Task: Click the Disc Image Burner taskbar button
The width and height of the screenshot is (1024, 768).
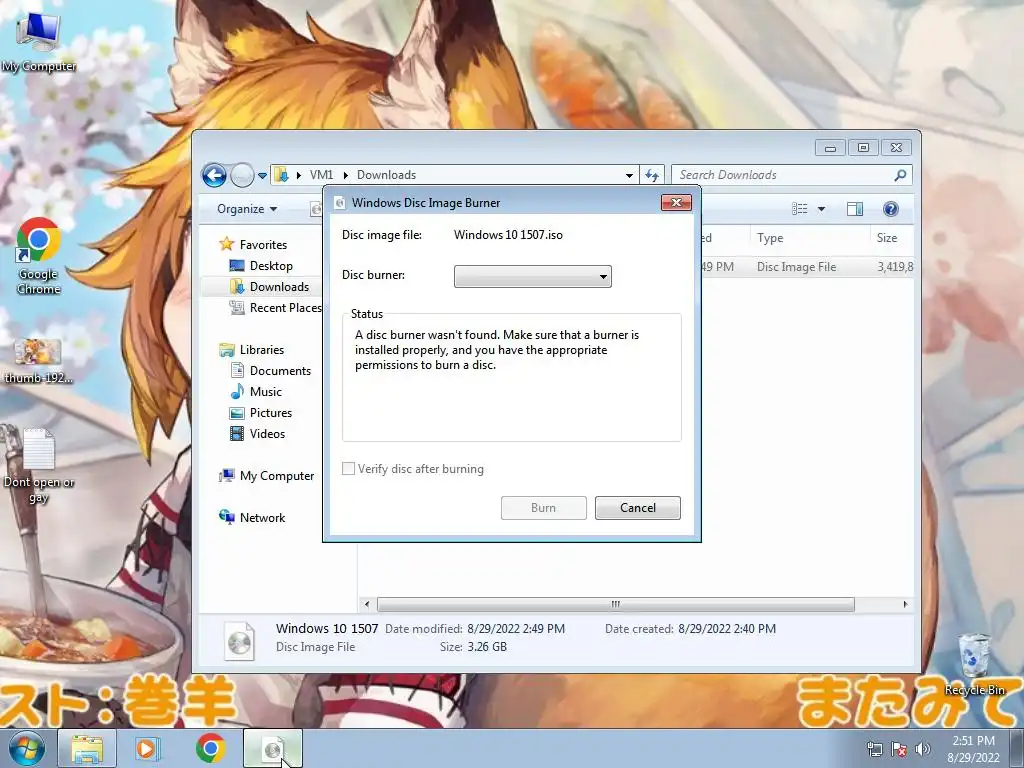Action: point(273,749)
